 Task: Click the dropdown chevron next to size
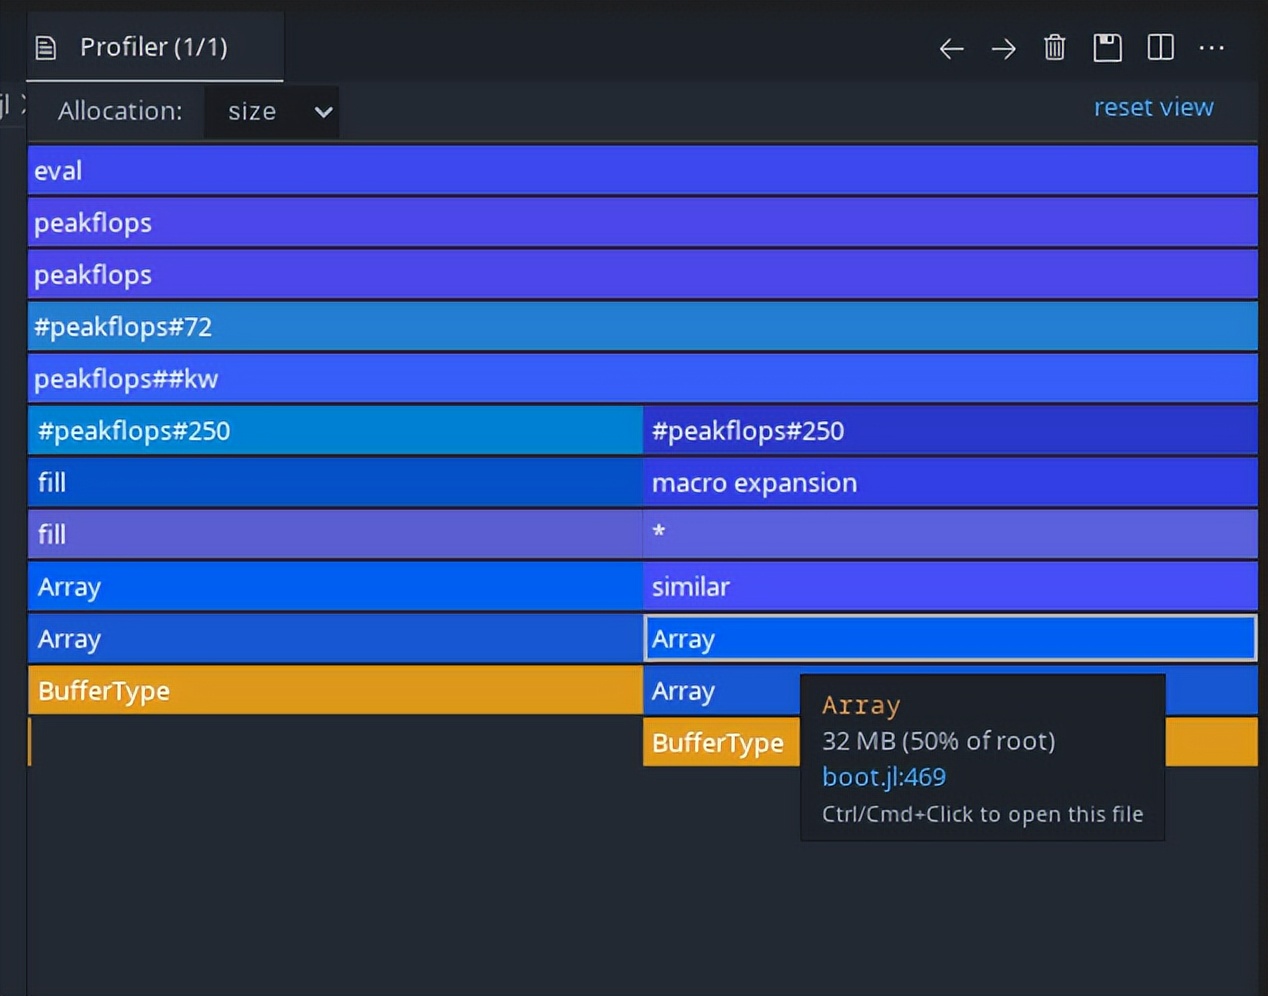[323, 112]
